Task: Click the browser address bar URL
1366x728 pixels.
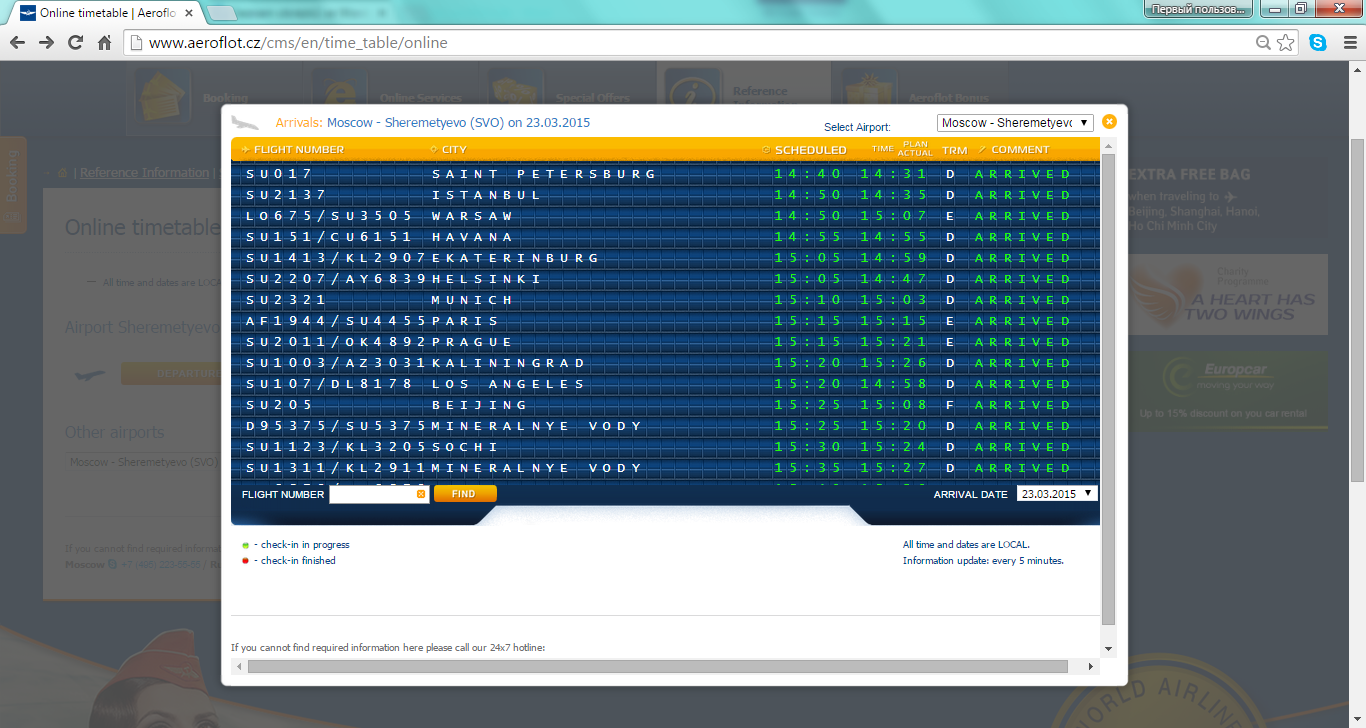Action: 298,43
